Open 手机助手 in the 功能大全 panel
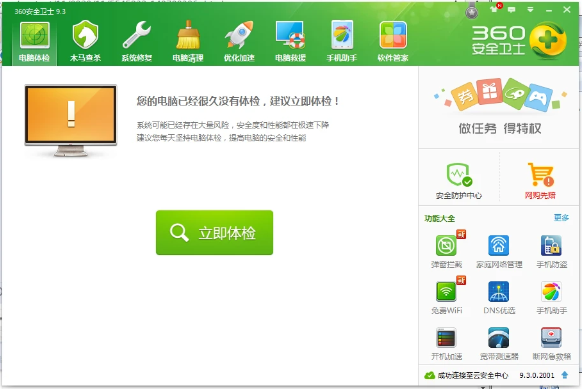 pyautogui.click(x=552, y=297)
